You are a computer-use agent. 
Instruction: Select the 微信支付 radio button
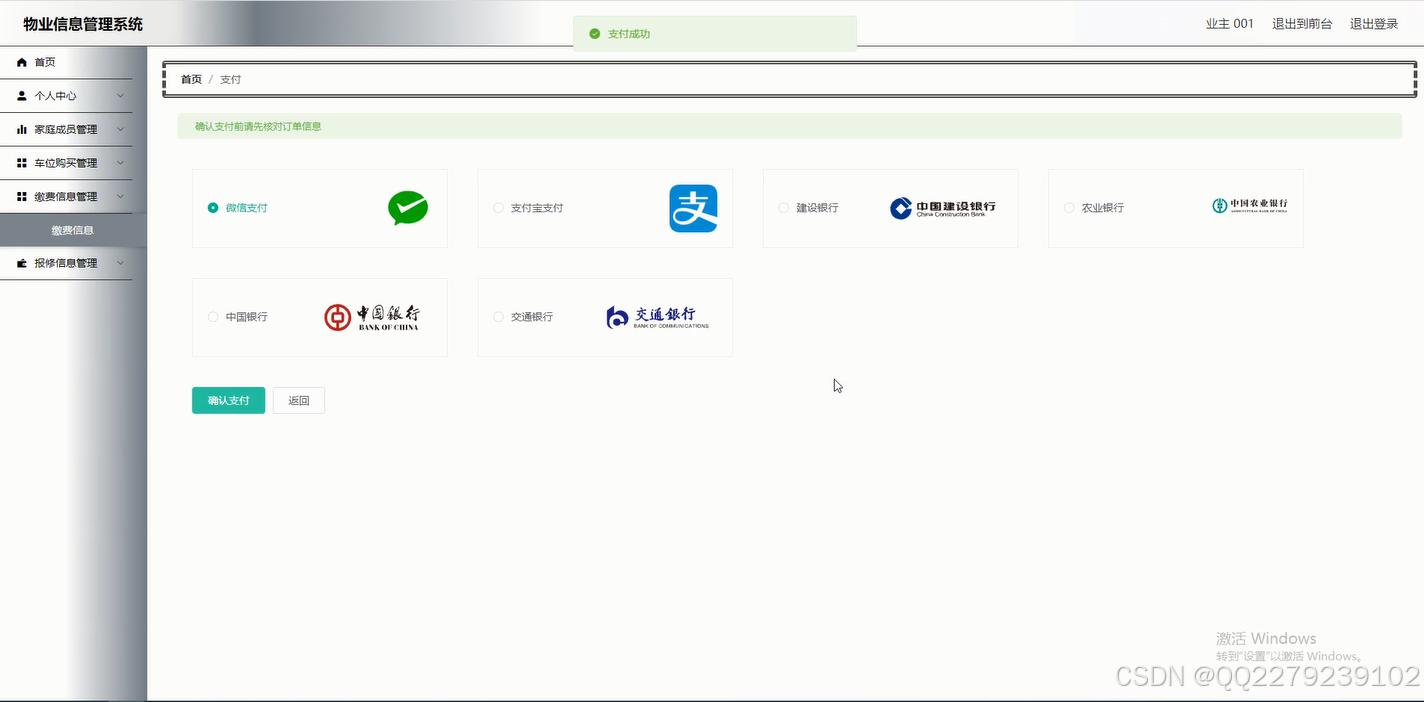(x=213, y=208)
